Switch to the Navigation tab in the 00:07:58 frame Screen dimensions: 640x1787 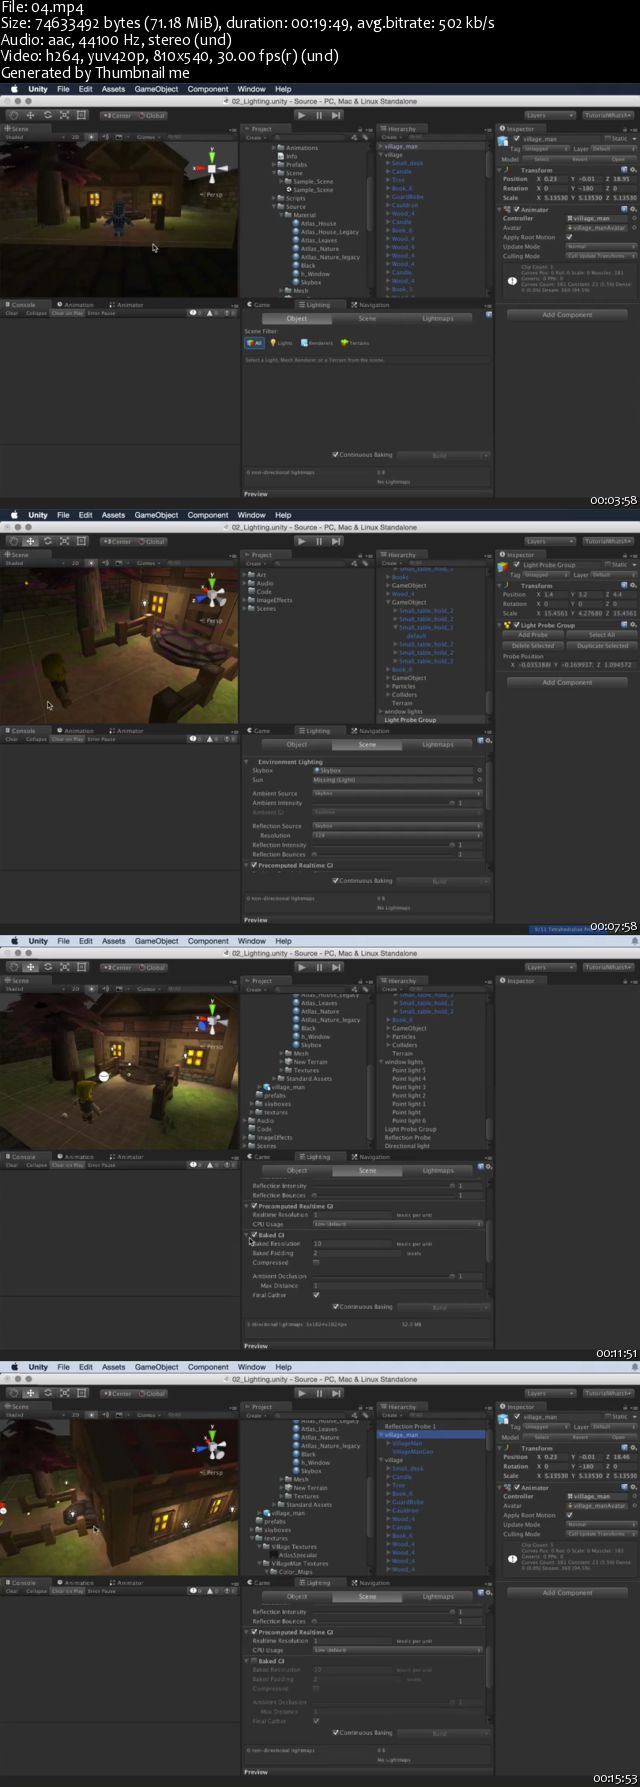click(370, 731)
